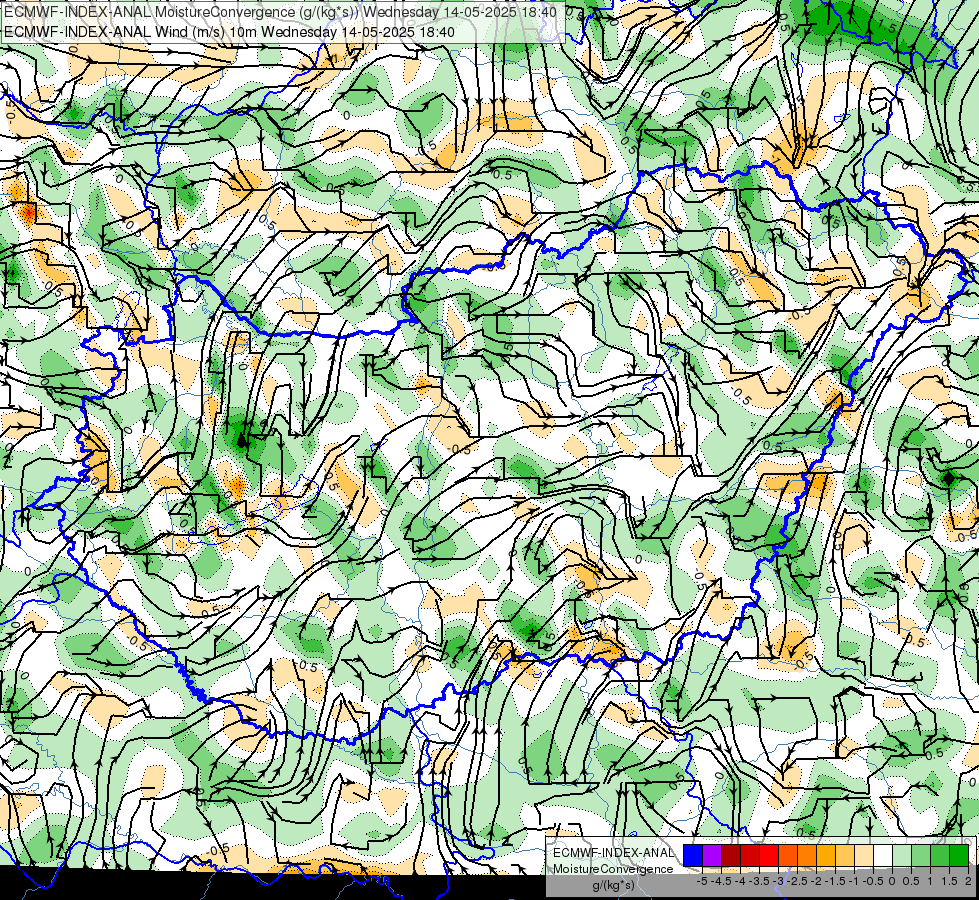Click the darkest green legend swatch from 1.5 to 2
The width and height of the screenshot is (979, 900).
pyautogui.click(x=959, y=856)
